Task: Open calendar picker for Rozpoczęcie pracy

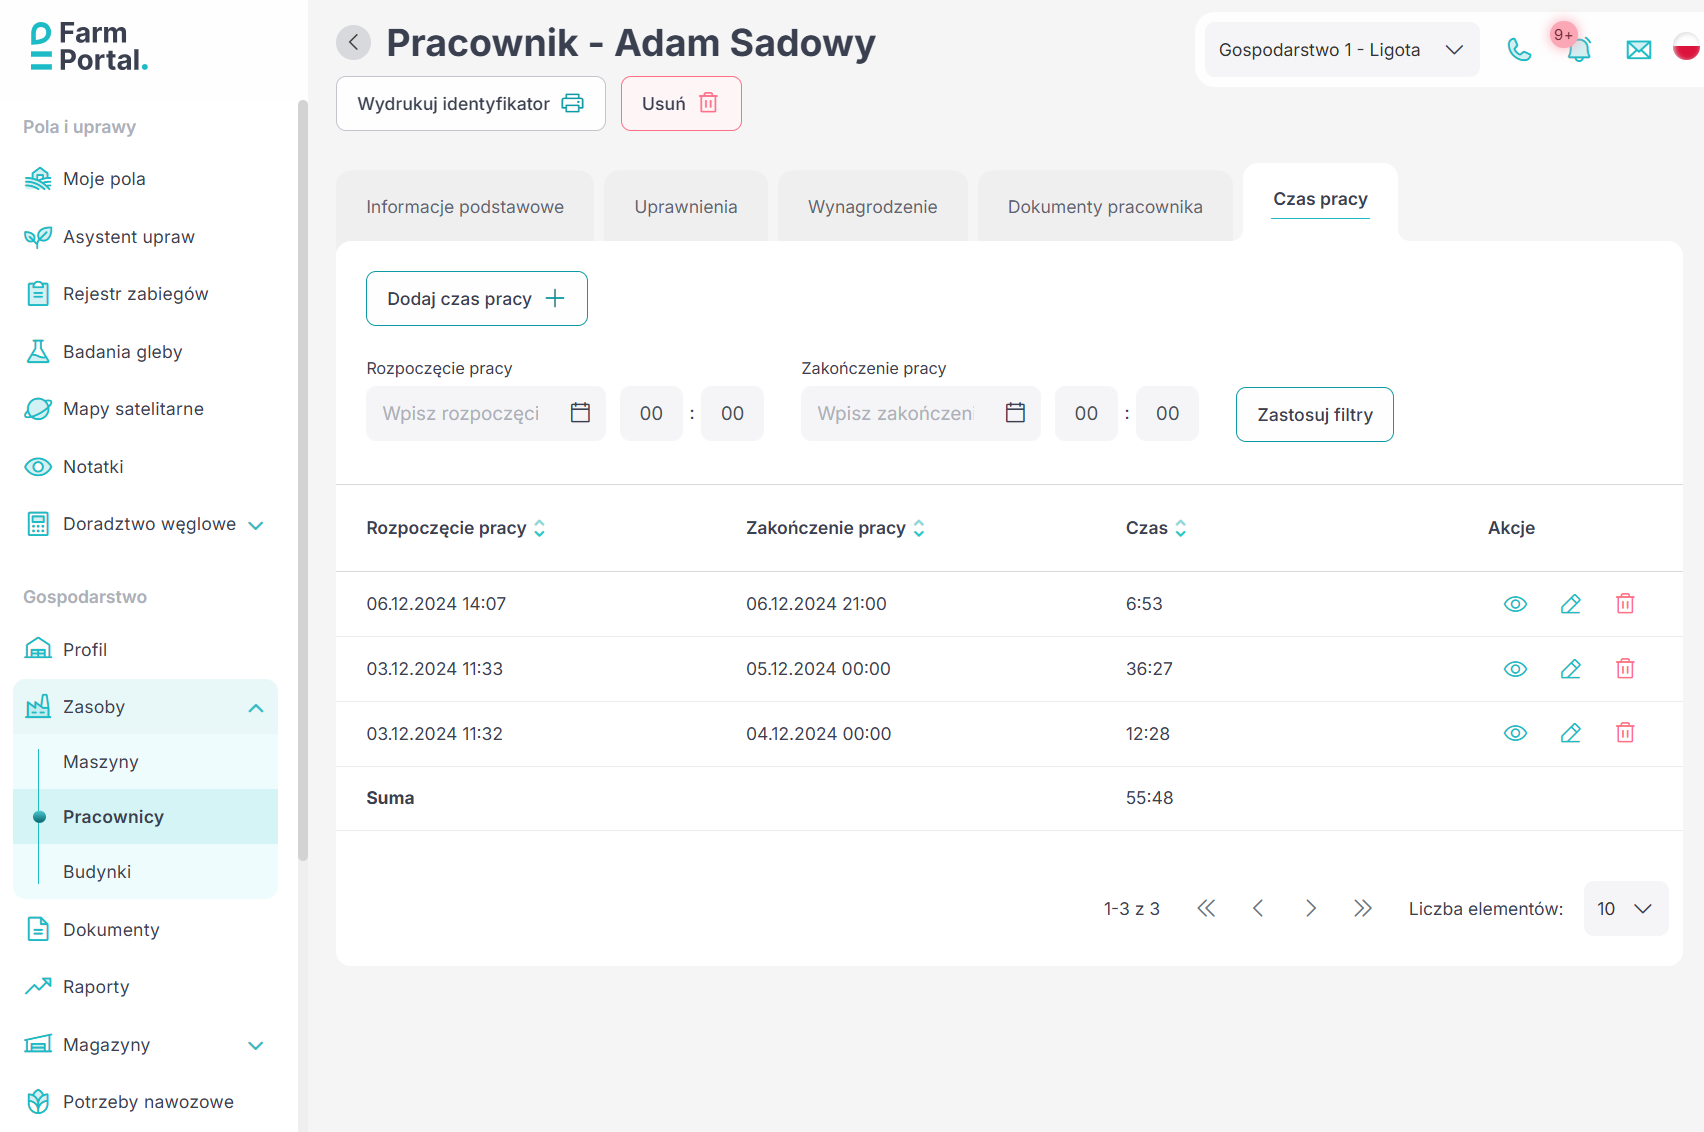Action: pos(580,413)
